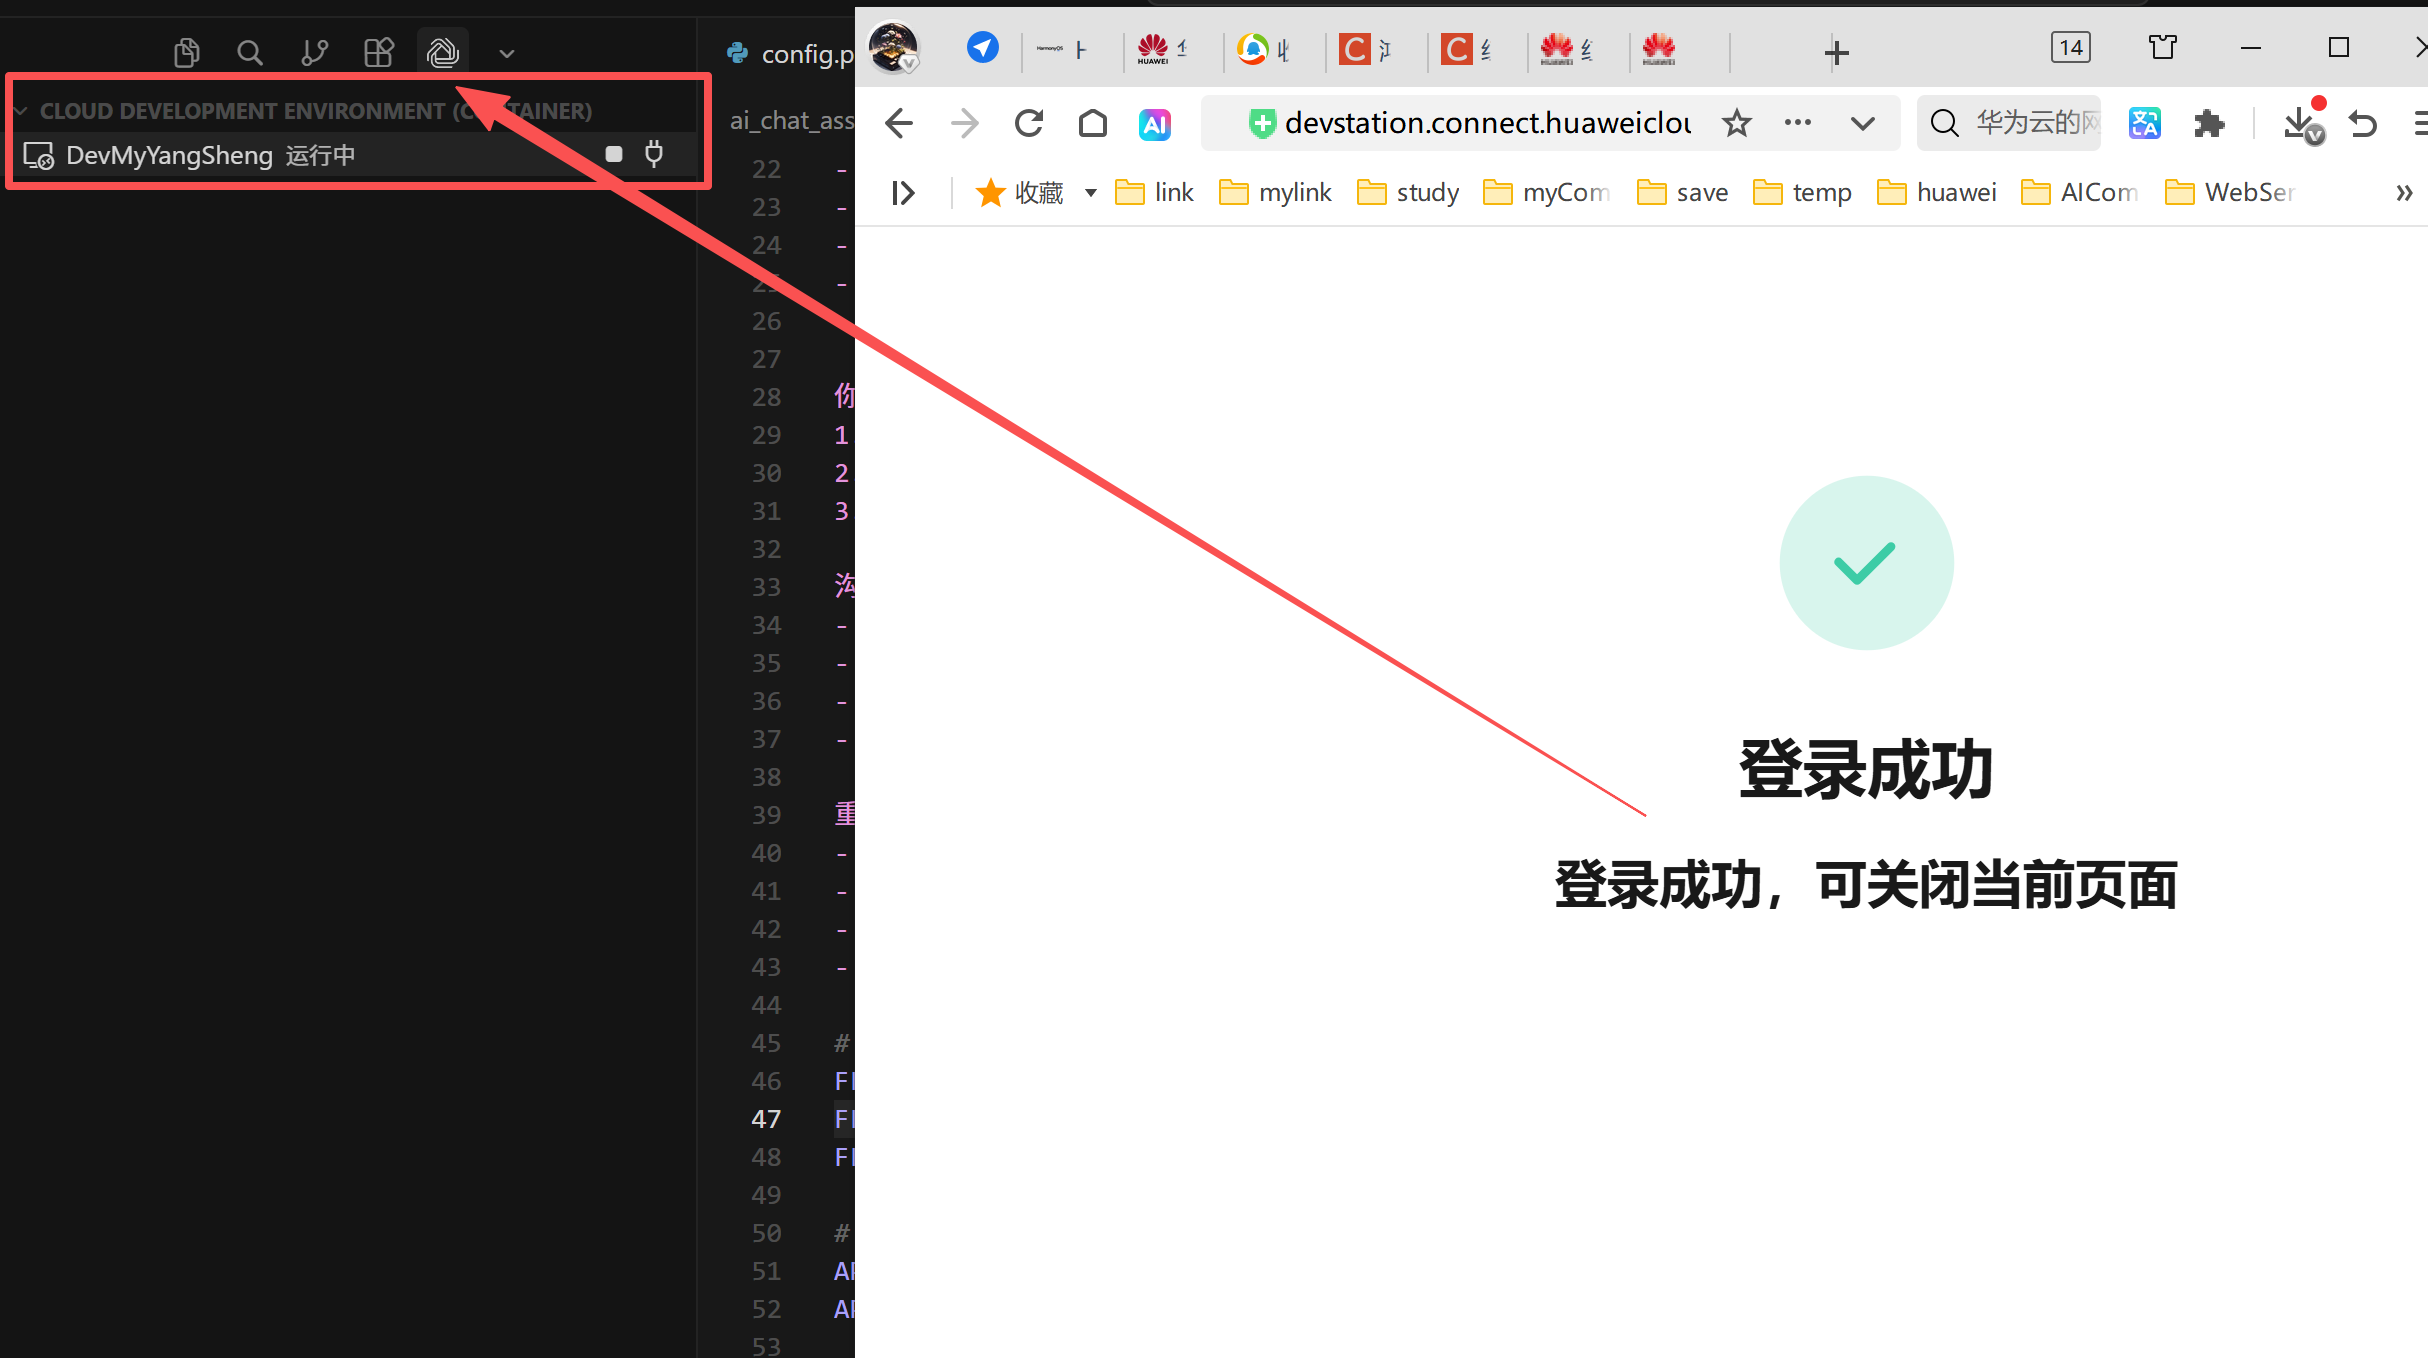Open a new browser tab

1836,52
